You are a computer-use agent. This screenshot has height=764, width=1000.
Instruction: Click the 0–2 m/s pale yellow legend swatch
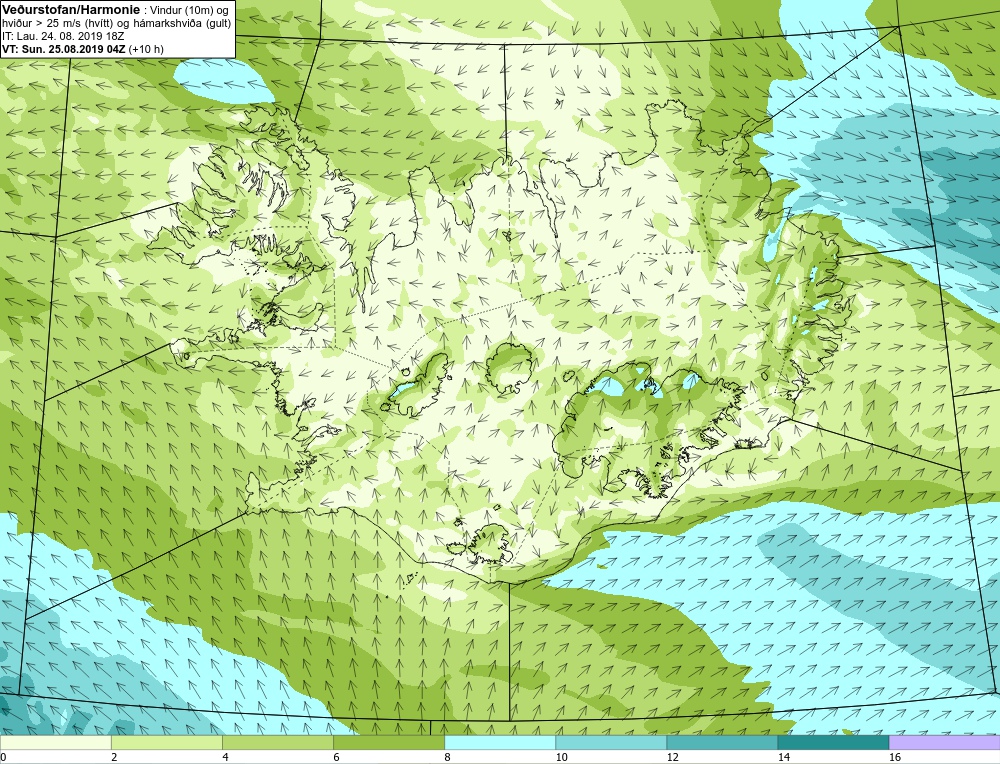(x=55, y=742)
